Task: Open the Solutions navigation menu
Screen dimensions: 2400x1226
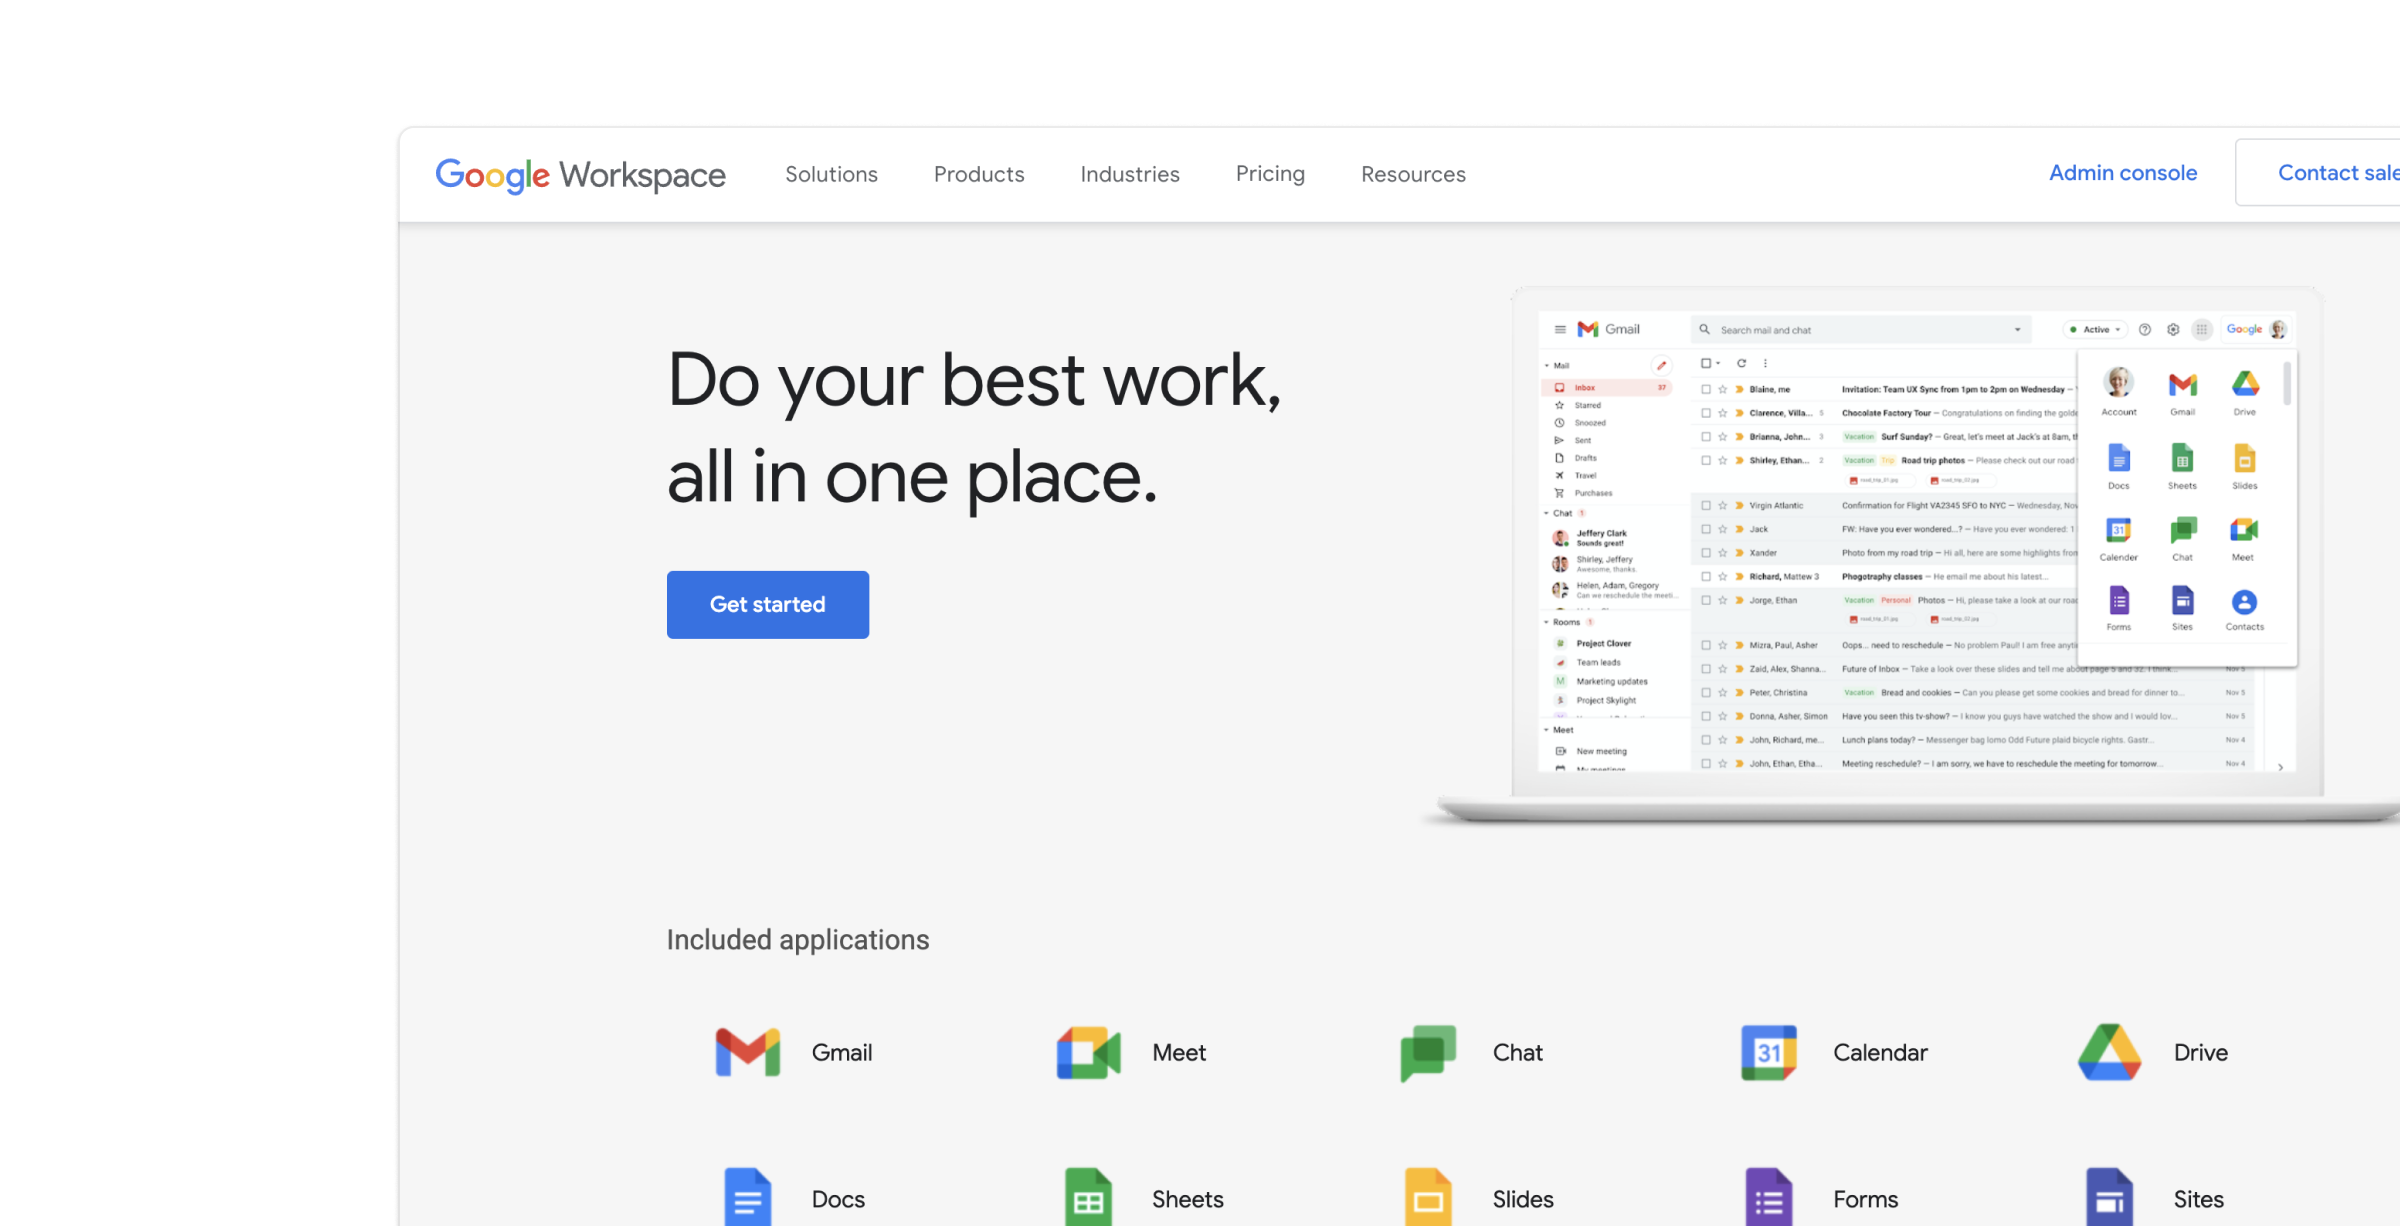Action: [830, 174]
